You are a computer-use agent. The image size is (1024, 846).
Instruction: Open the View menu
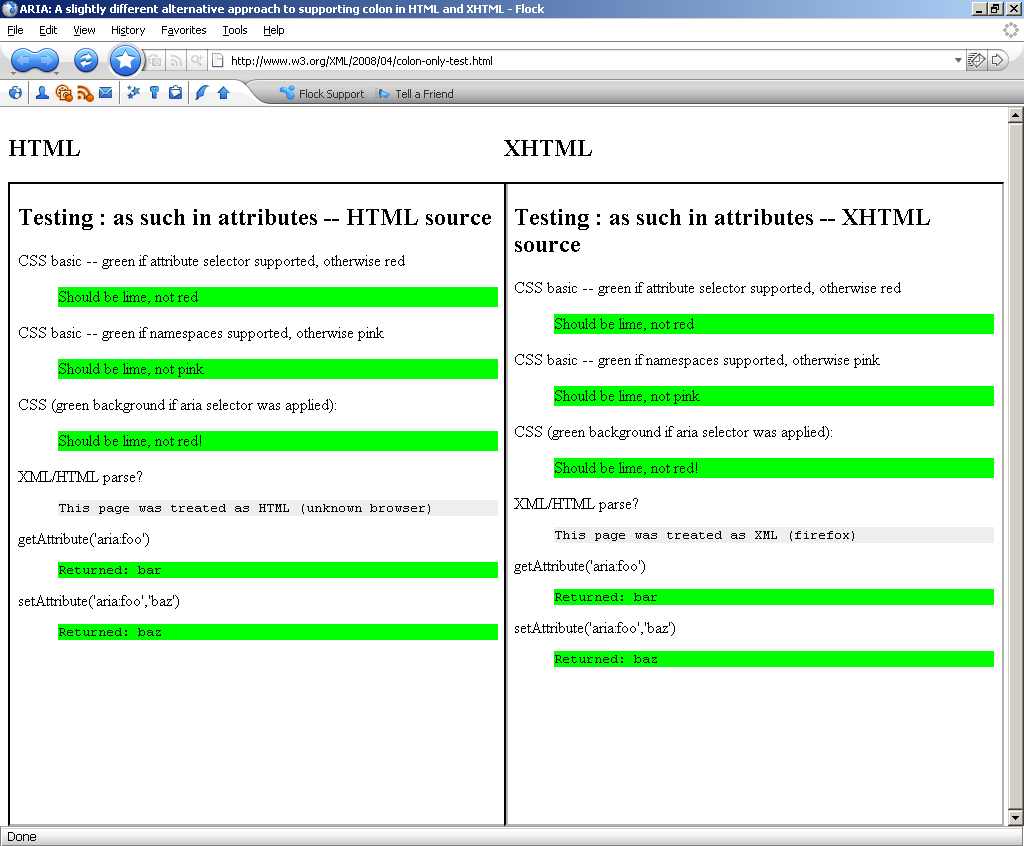point(84,30)
